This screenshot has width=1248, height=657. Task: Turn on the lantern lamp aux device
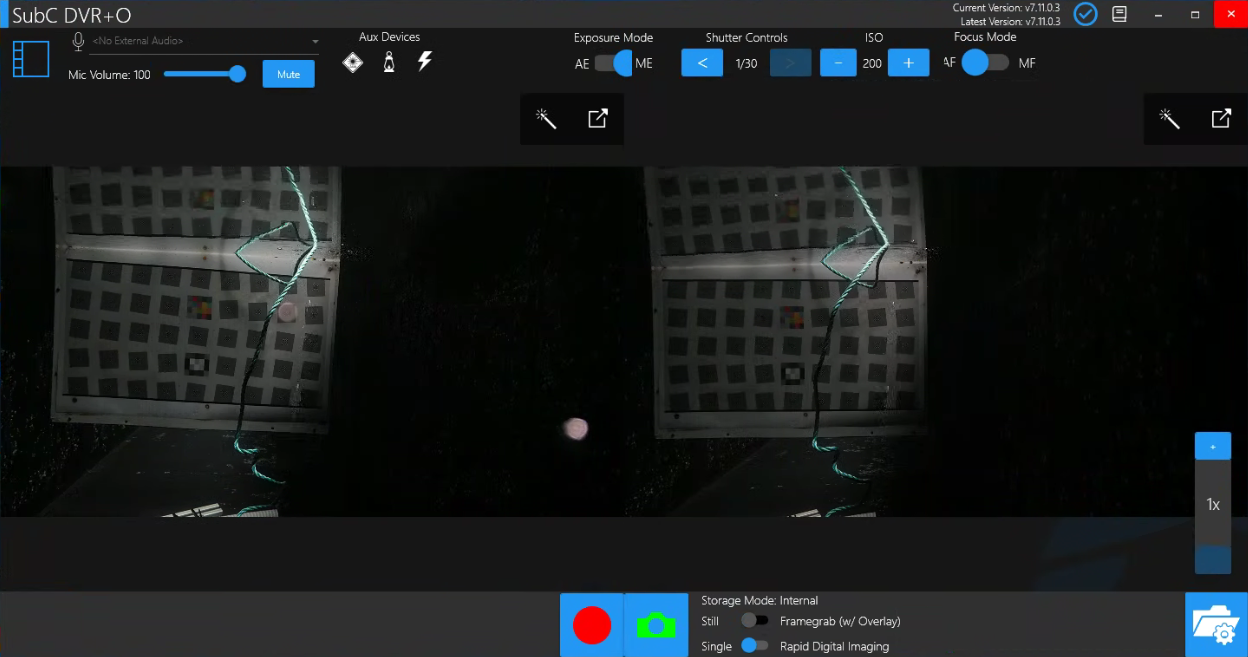389,63
